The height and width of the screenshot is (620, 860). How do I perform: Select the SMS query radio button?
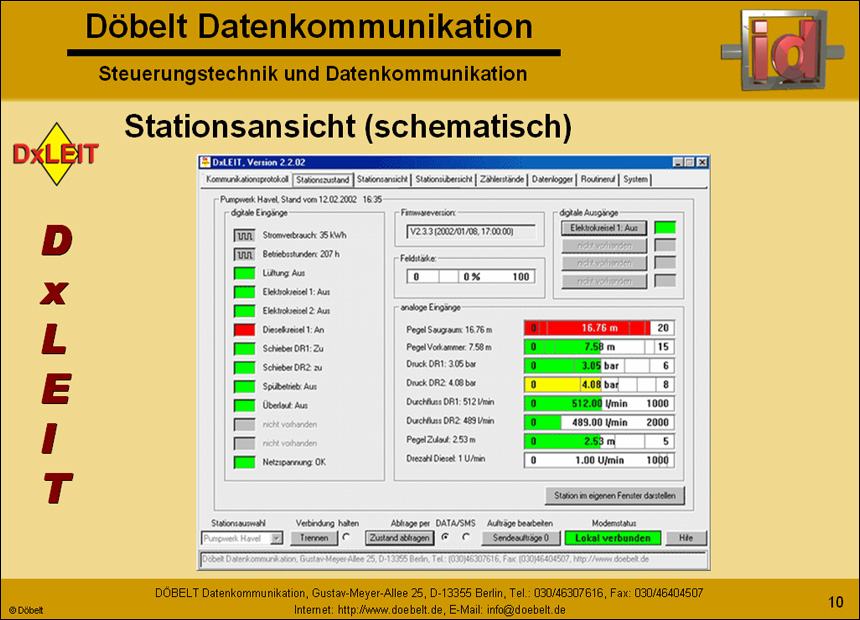pyautogui.click(x=466, y=537)
